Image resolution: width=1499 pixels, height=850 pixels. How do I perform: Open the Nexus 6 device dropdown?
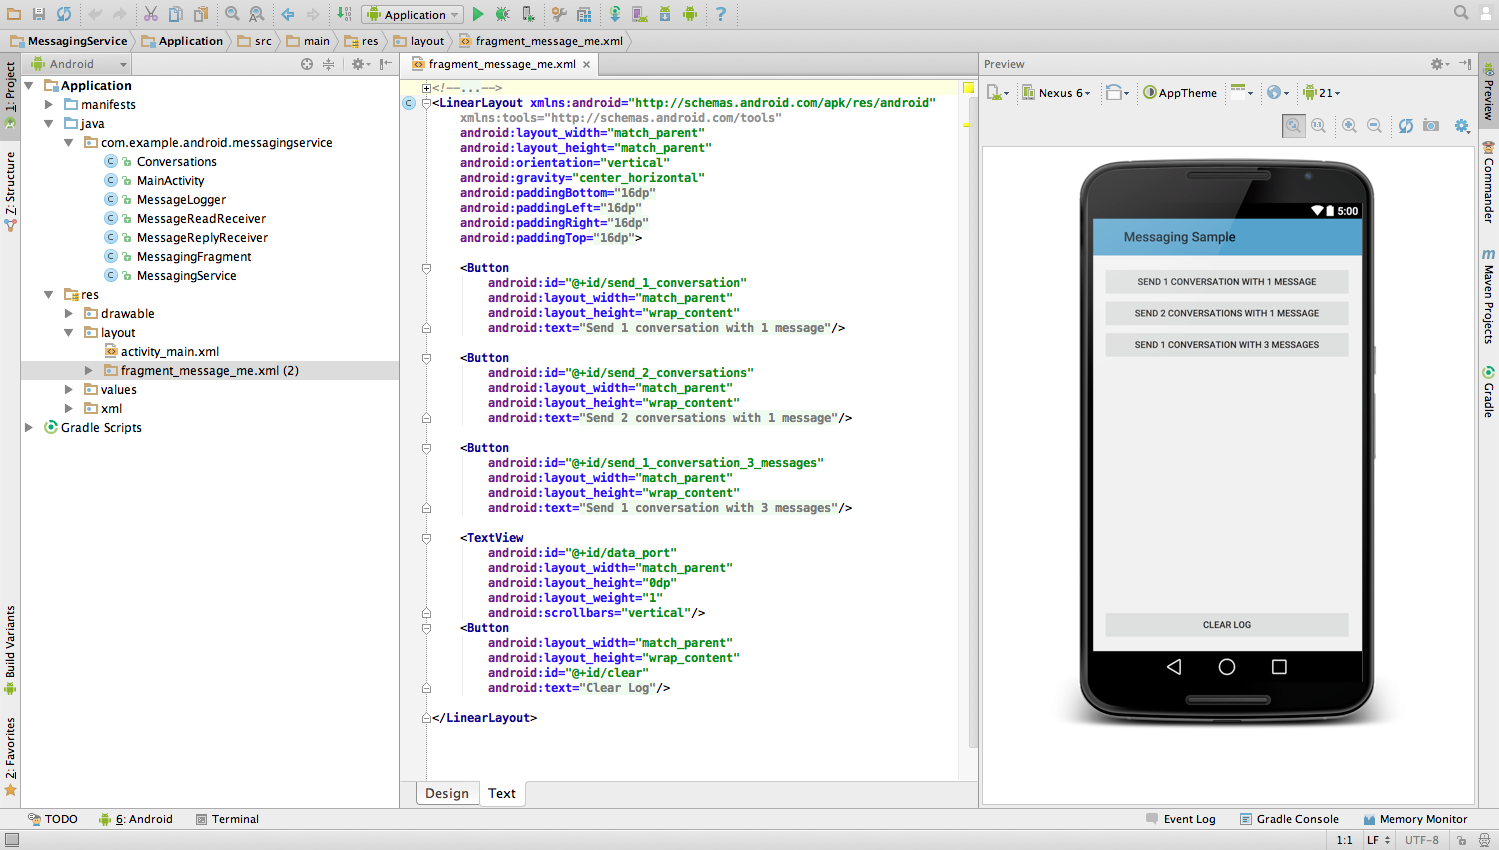click(x=1056, y=93)
